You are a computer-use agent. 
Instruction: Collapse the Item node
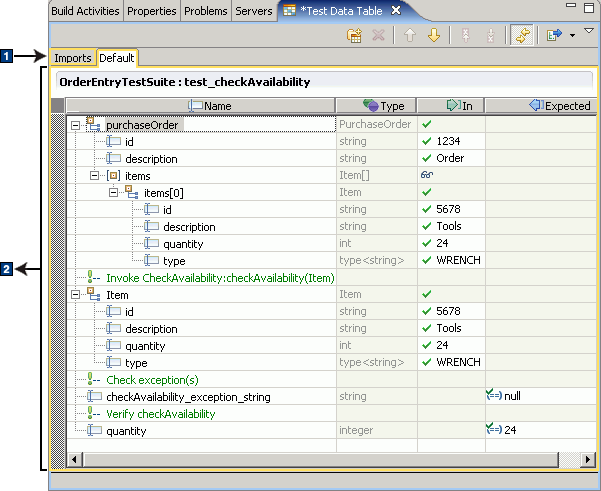pyautogui.click(x=76, y=295)
